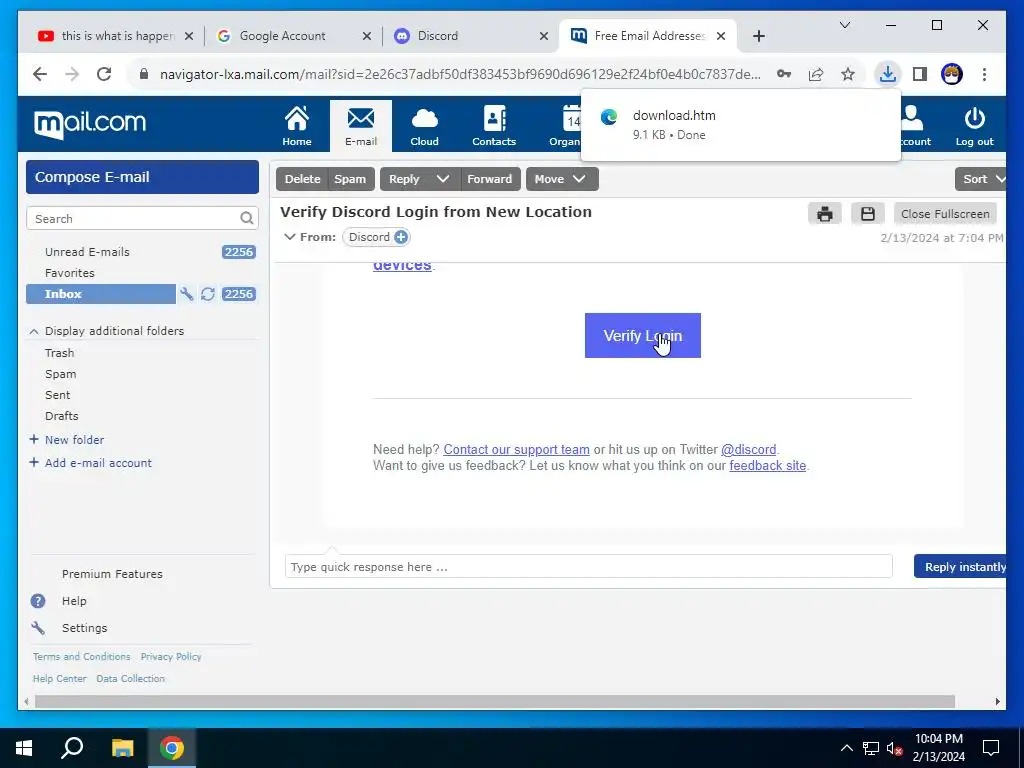Open Chrome three-dot menu
Screen dimensions: 1024x768
point(984,74)
